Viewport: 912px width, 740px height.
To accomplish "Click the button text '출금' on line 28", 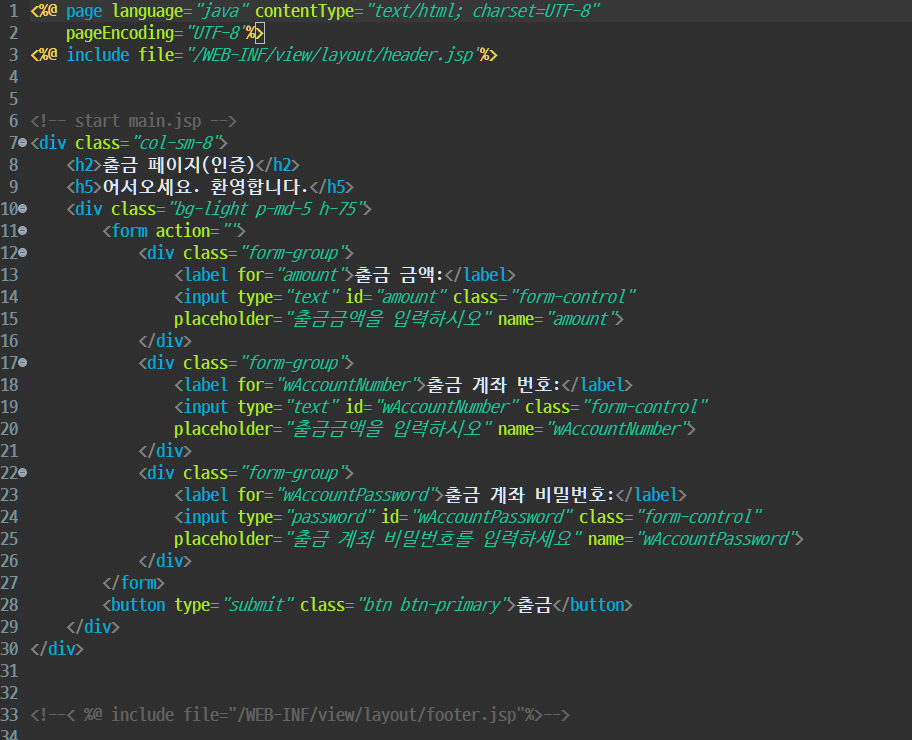I will coord(534,604).
